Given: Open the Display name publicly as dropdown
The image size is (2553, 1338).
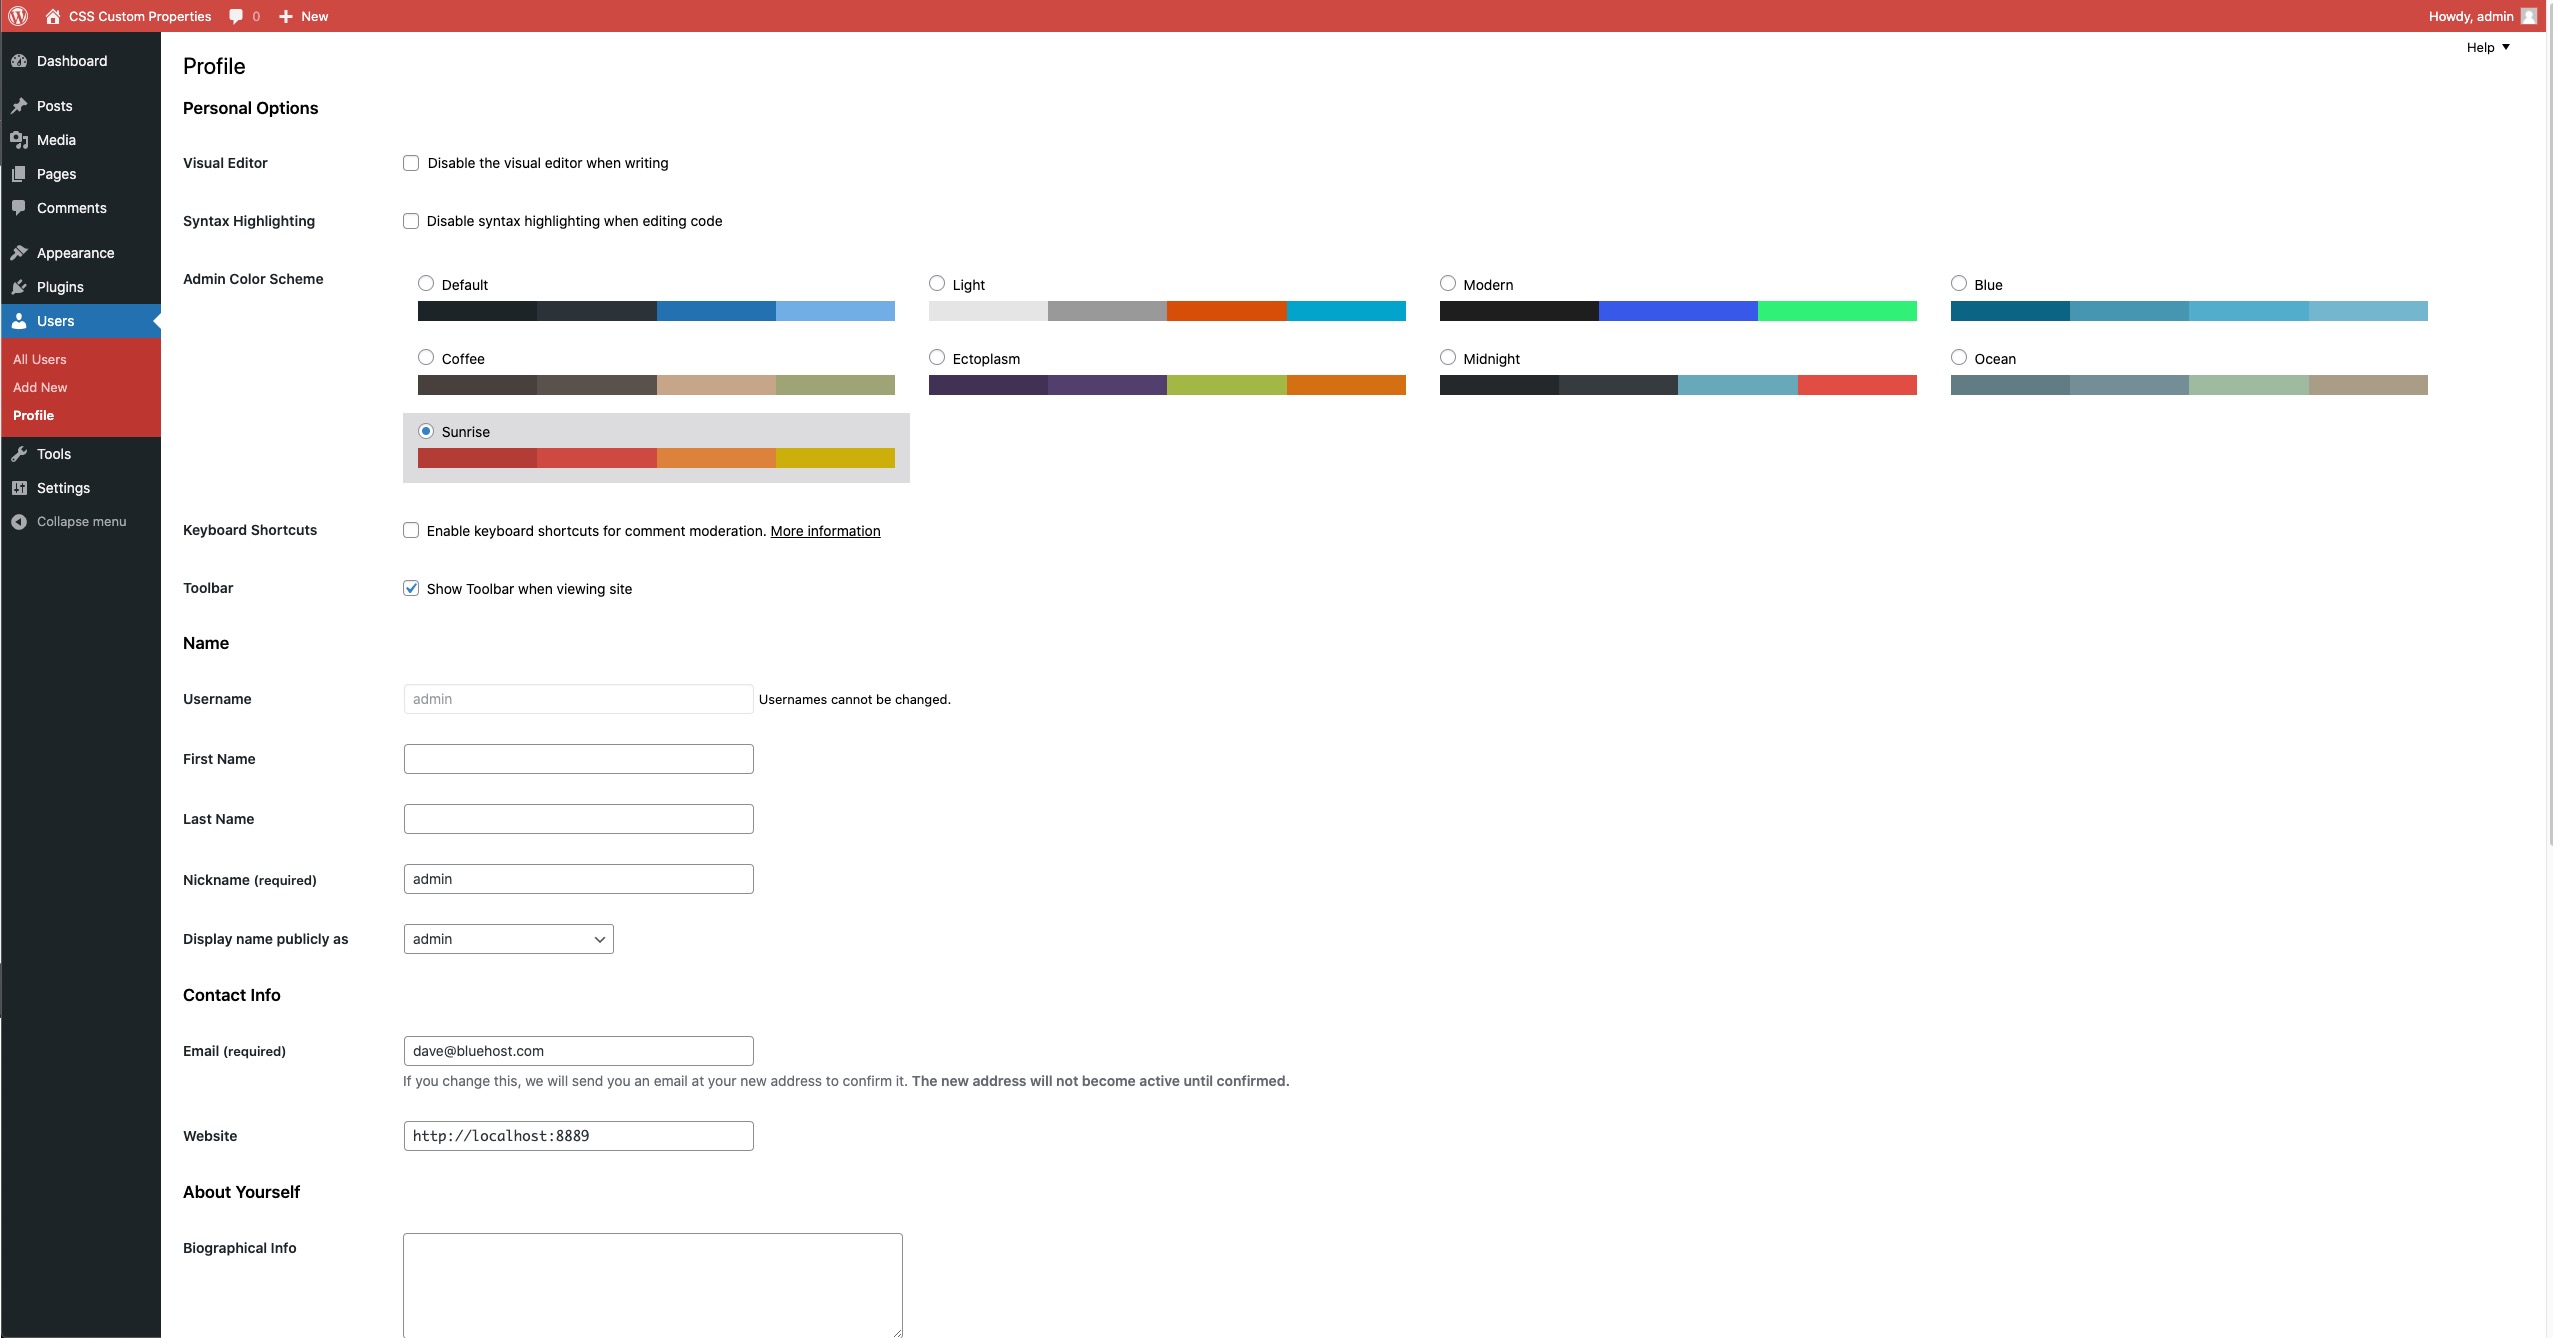Looking at the screenshot, I should coord(507,938).
